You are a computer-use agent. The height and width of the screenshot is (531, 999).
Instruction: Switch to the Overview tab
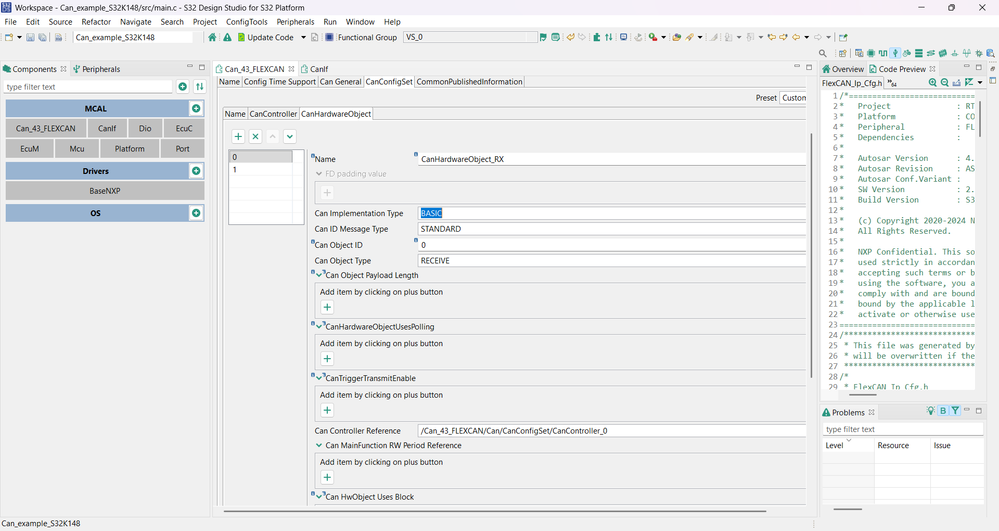coord(843,69)
